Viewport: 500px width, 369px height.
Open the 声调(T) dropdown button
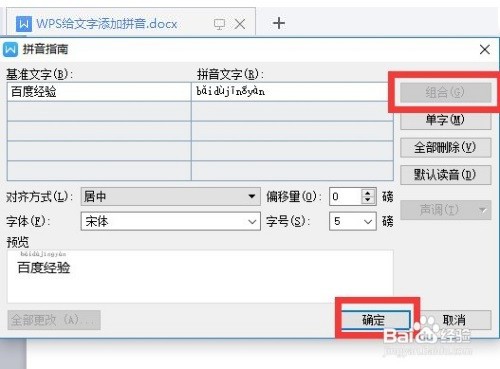(445, 210)
